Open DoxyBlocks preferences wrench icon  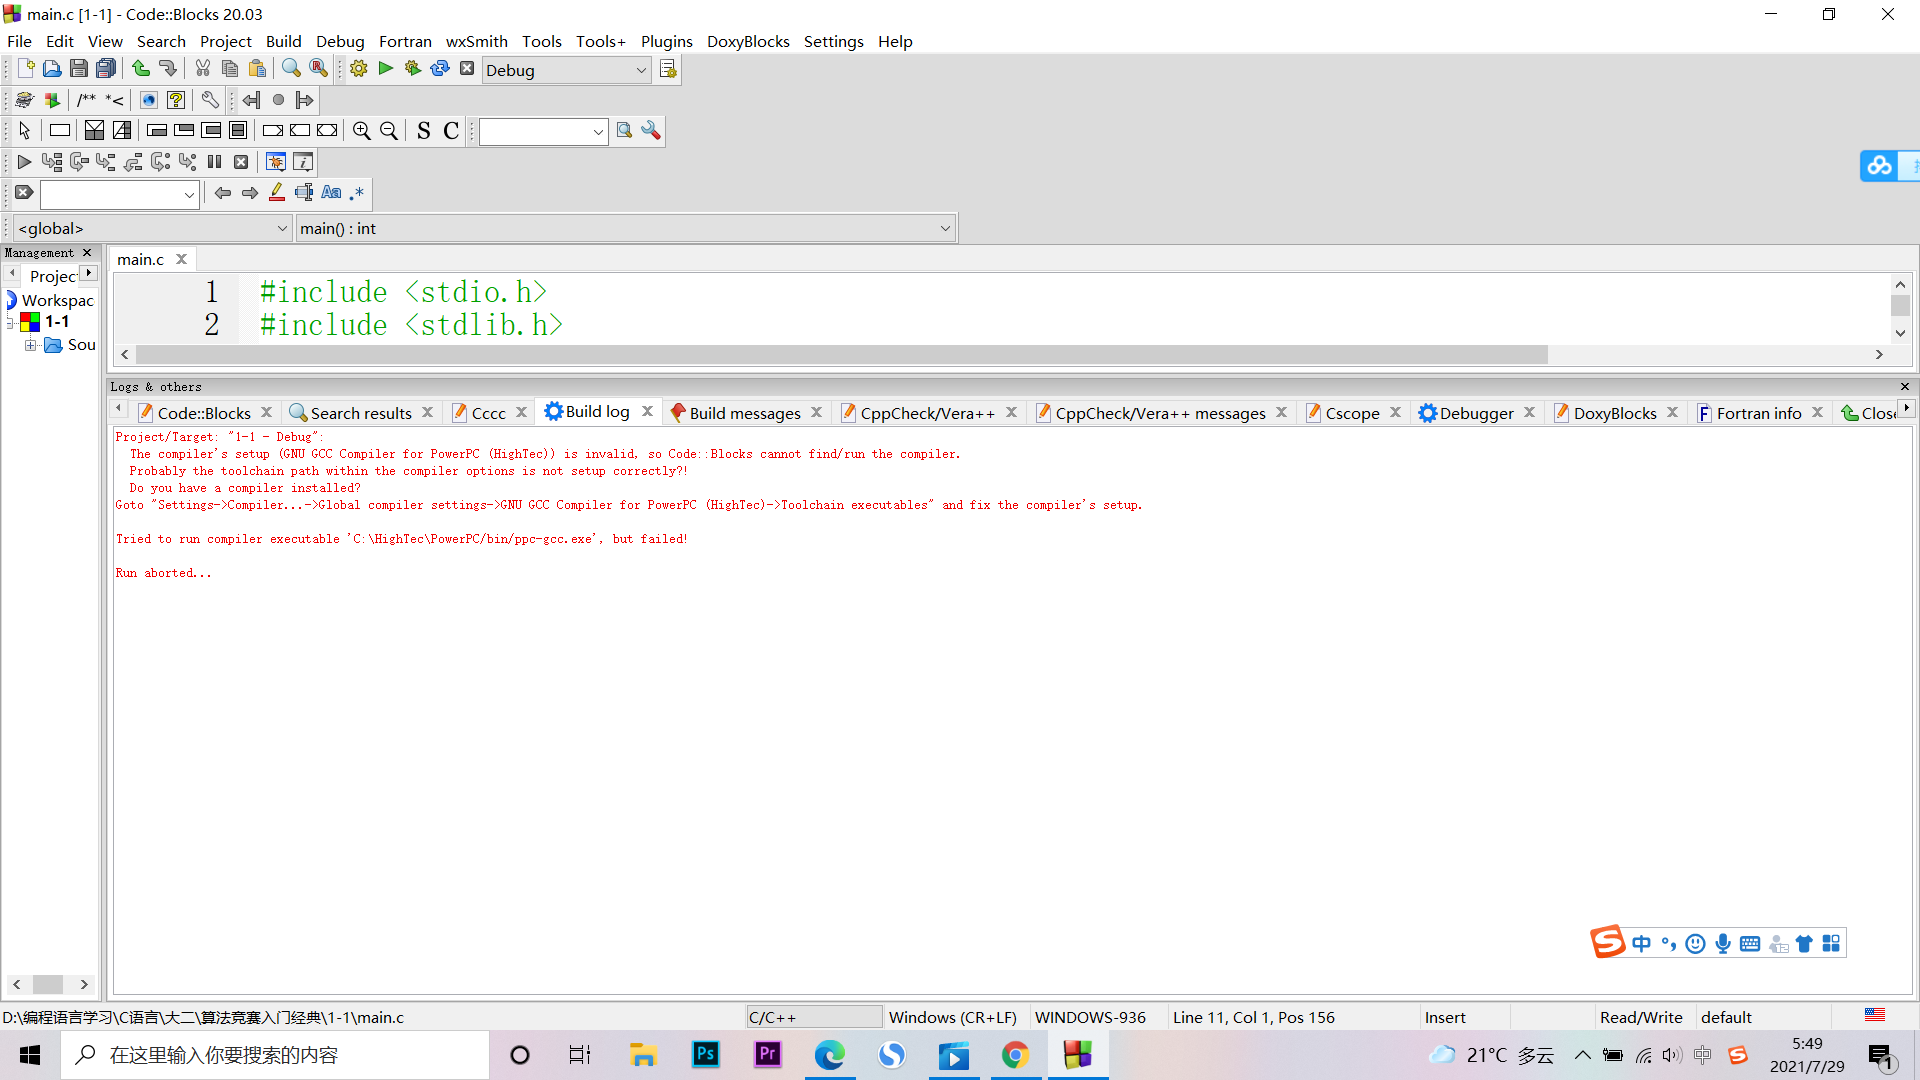click(210, 100)
